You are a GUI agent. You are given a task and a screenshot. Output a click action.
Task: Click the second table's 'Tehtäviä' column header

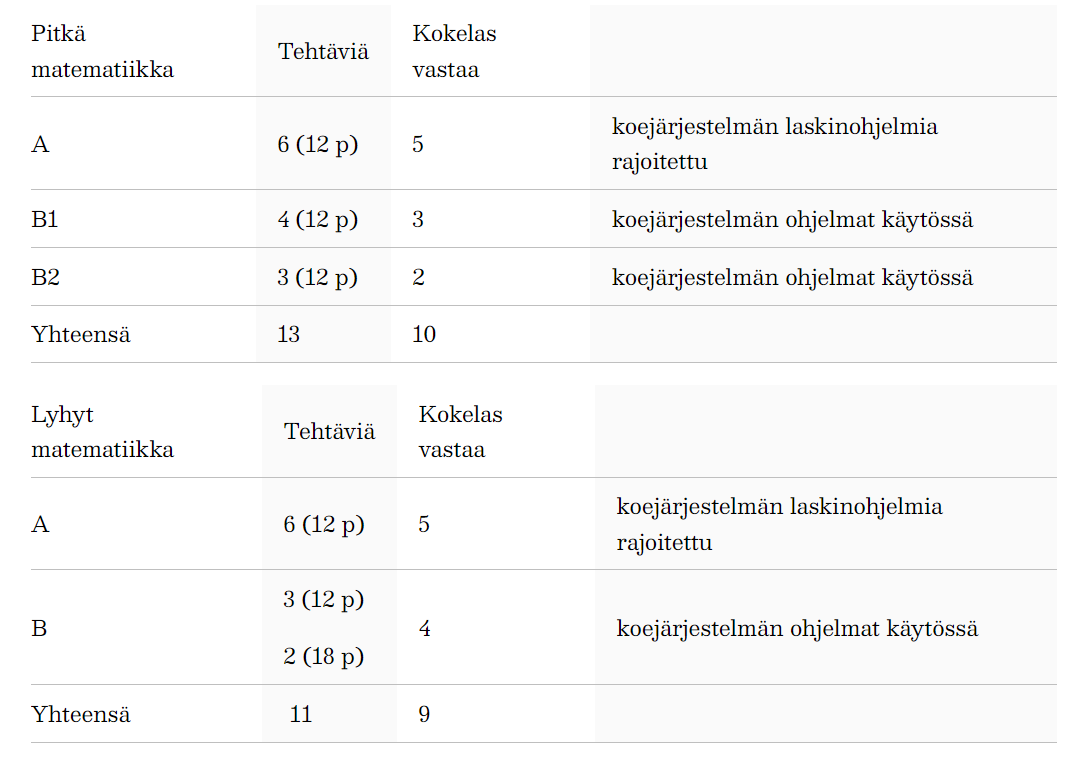[x=330, y=432]
